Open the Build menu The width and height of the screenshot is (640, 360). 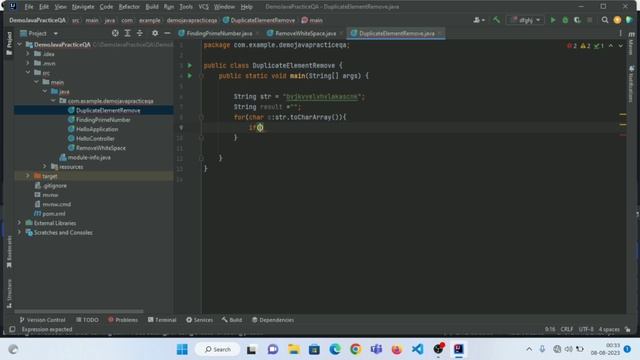point(152,7)
